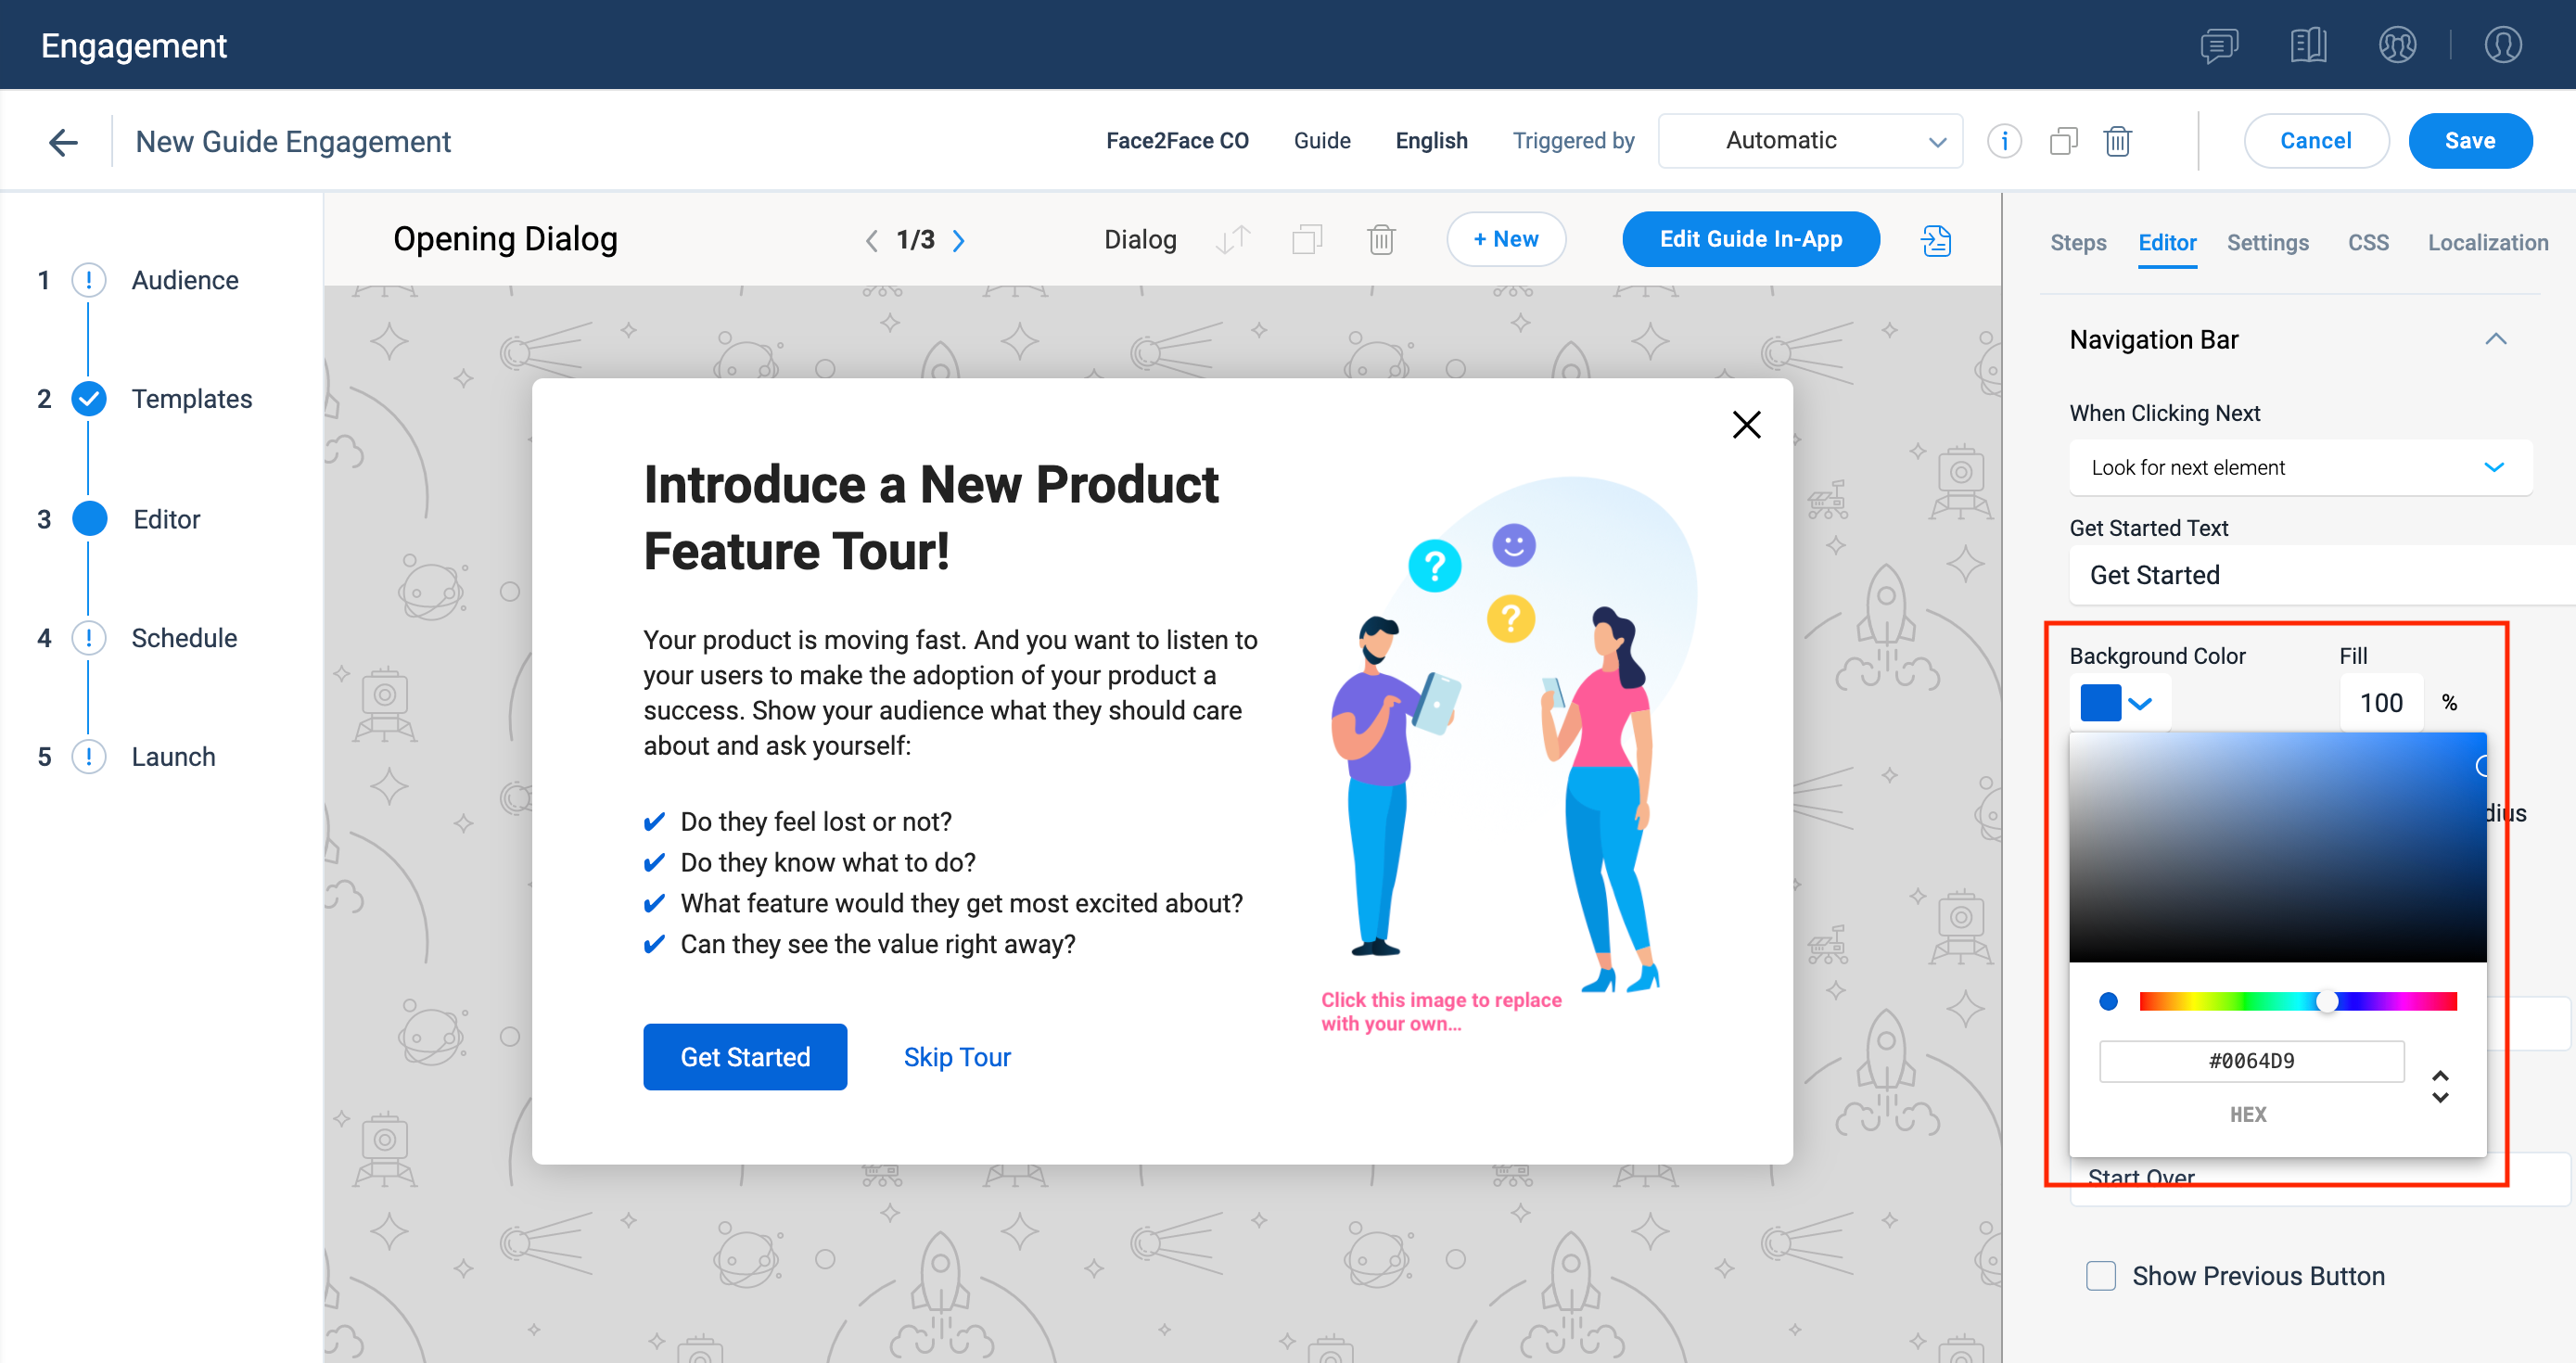Viewport: 2576px width, 1363px height.
Task: Open the user profile icon
Action: 2503,45
